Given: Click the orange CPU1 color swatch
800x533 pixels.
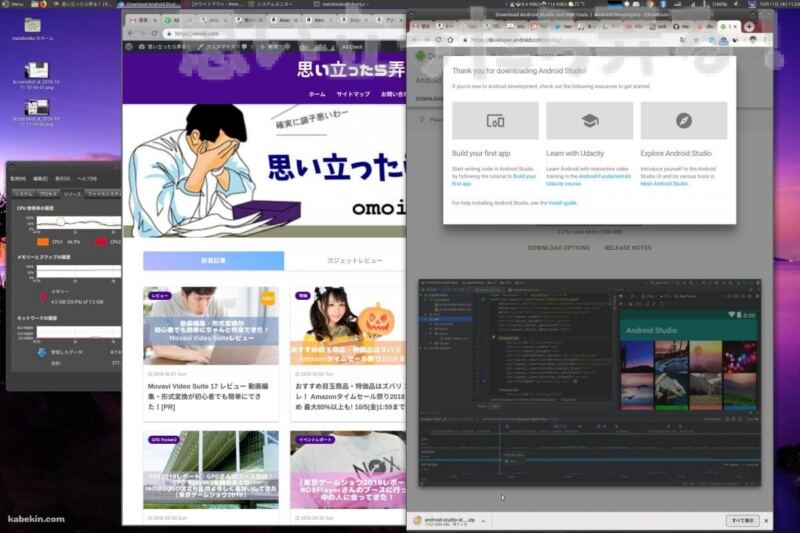Looking at the screenshot, I should (x=43, y=241).
